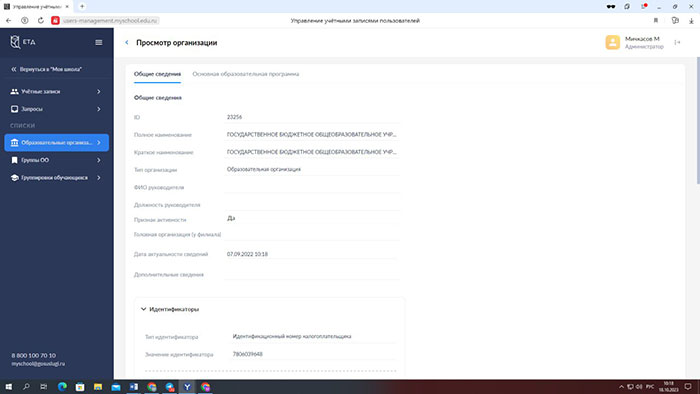Open the browser downloads icon
The height and width of the screenshot is (394, 700).
691,21
